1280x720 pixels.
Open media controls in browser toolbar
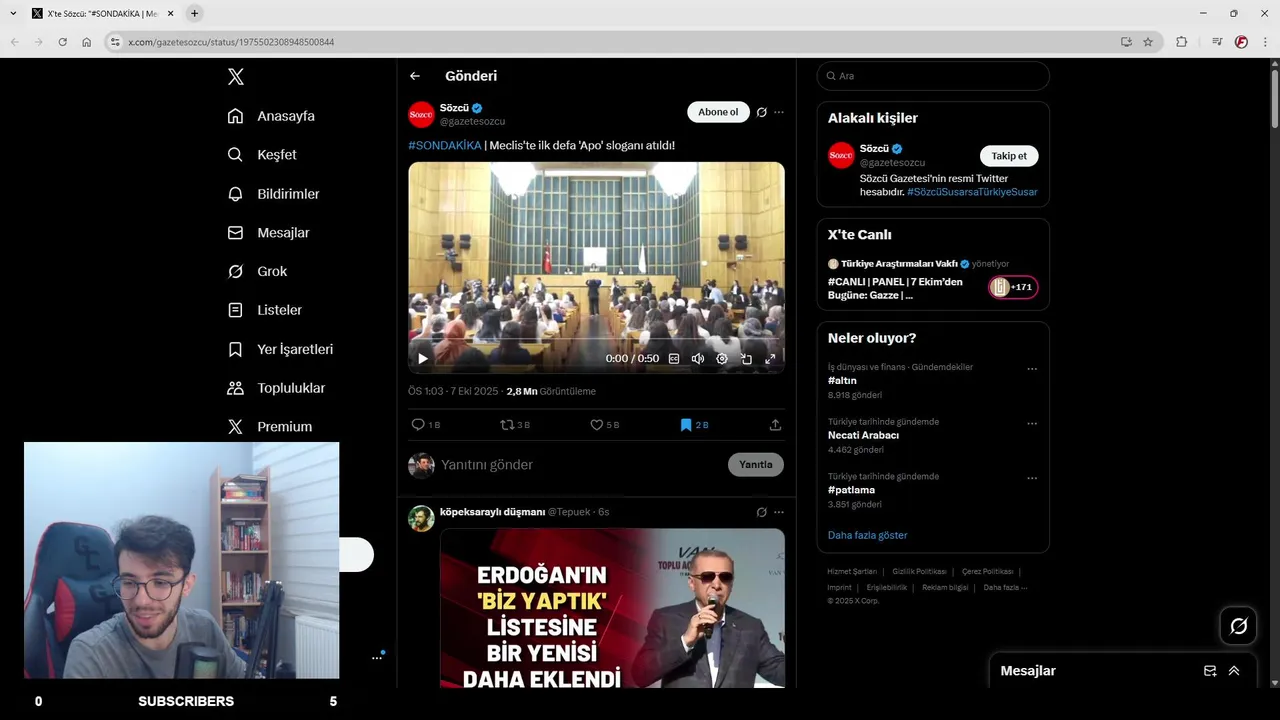point(1217,42)
